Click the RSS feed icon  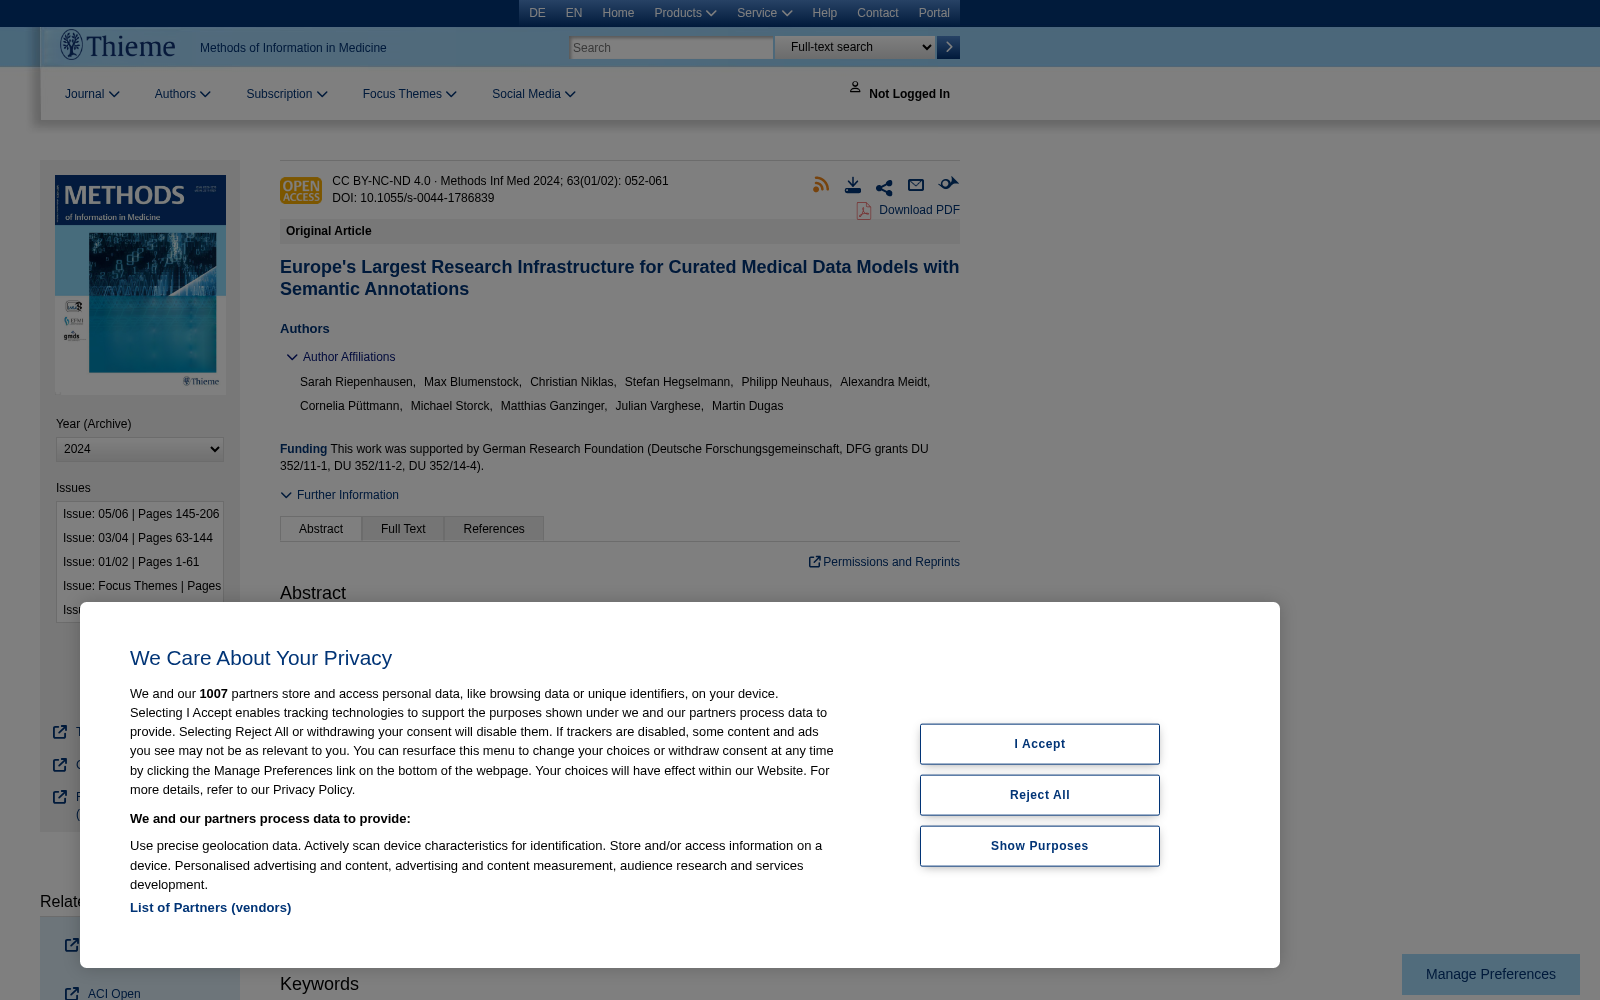click(821, 184)
